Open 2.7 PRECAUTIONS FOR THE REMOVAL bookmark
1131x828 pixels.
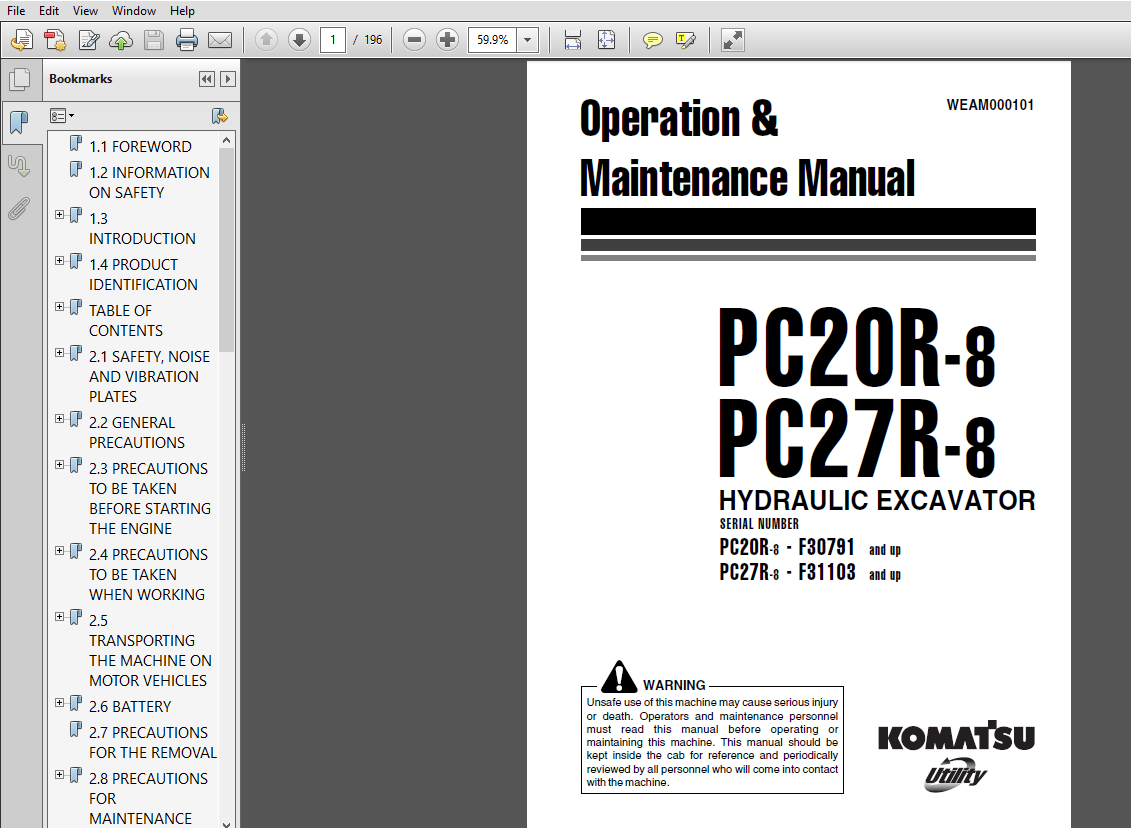pos(153,742)
